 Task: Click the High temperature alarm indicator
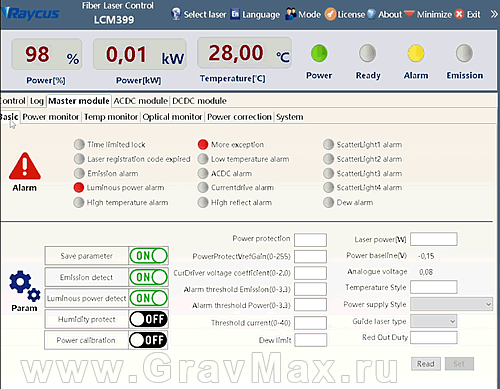[x=79, y=202]
